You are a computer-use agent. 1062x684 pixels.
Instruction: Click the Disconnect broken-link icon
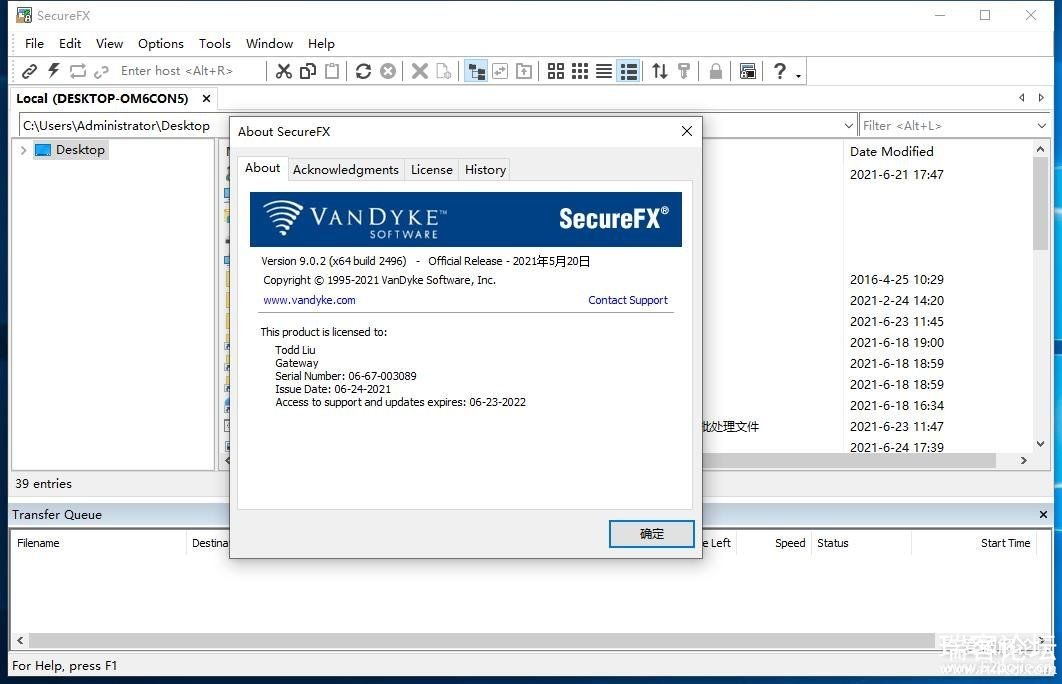(102, 71)
